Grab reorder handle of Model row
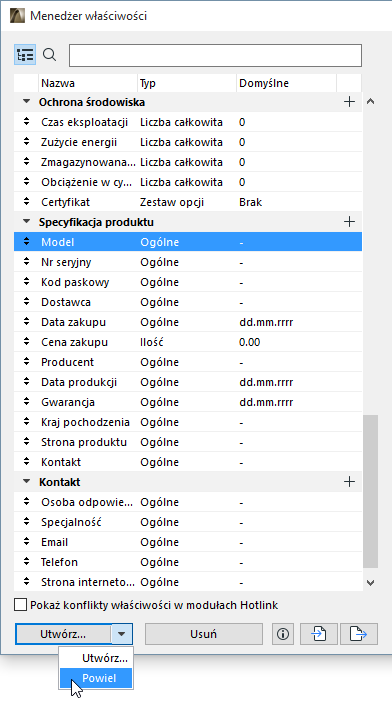Screen dimensions: 392x701 pyautogui.click(x=26, y=242)
